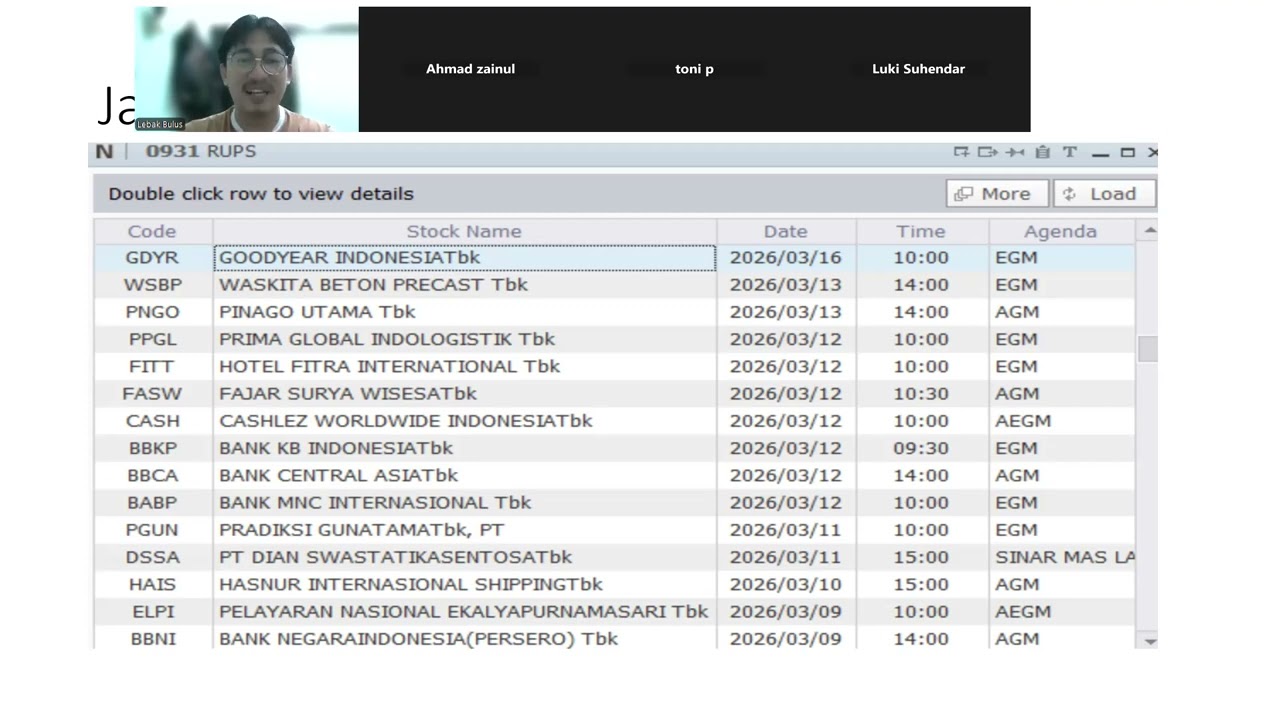Sort by the Time column header
The width and height of the screenshot is (1280, 720).
[x=921, y=231]
